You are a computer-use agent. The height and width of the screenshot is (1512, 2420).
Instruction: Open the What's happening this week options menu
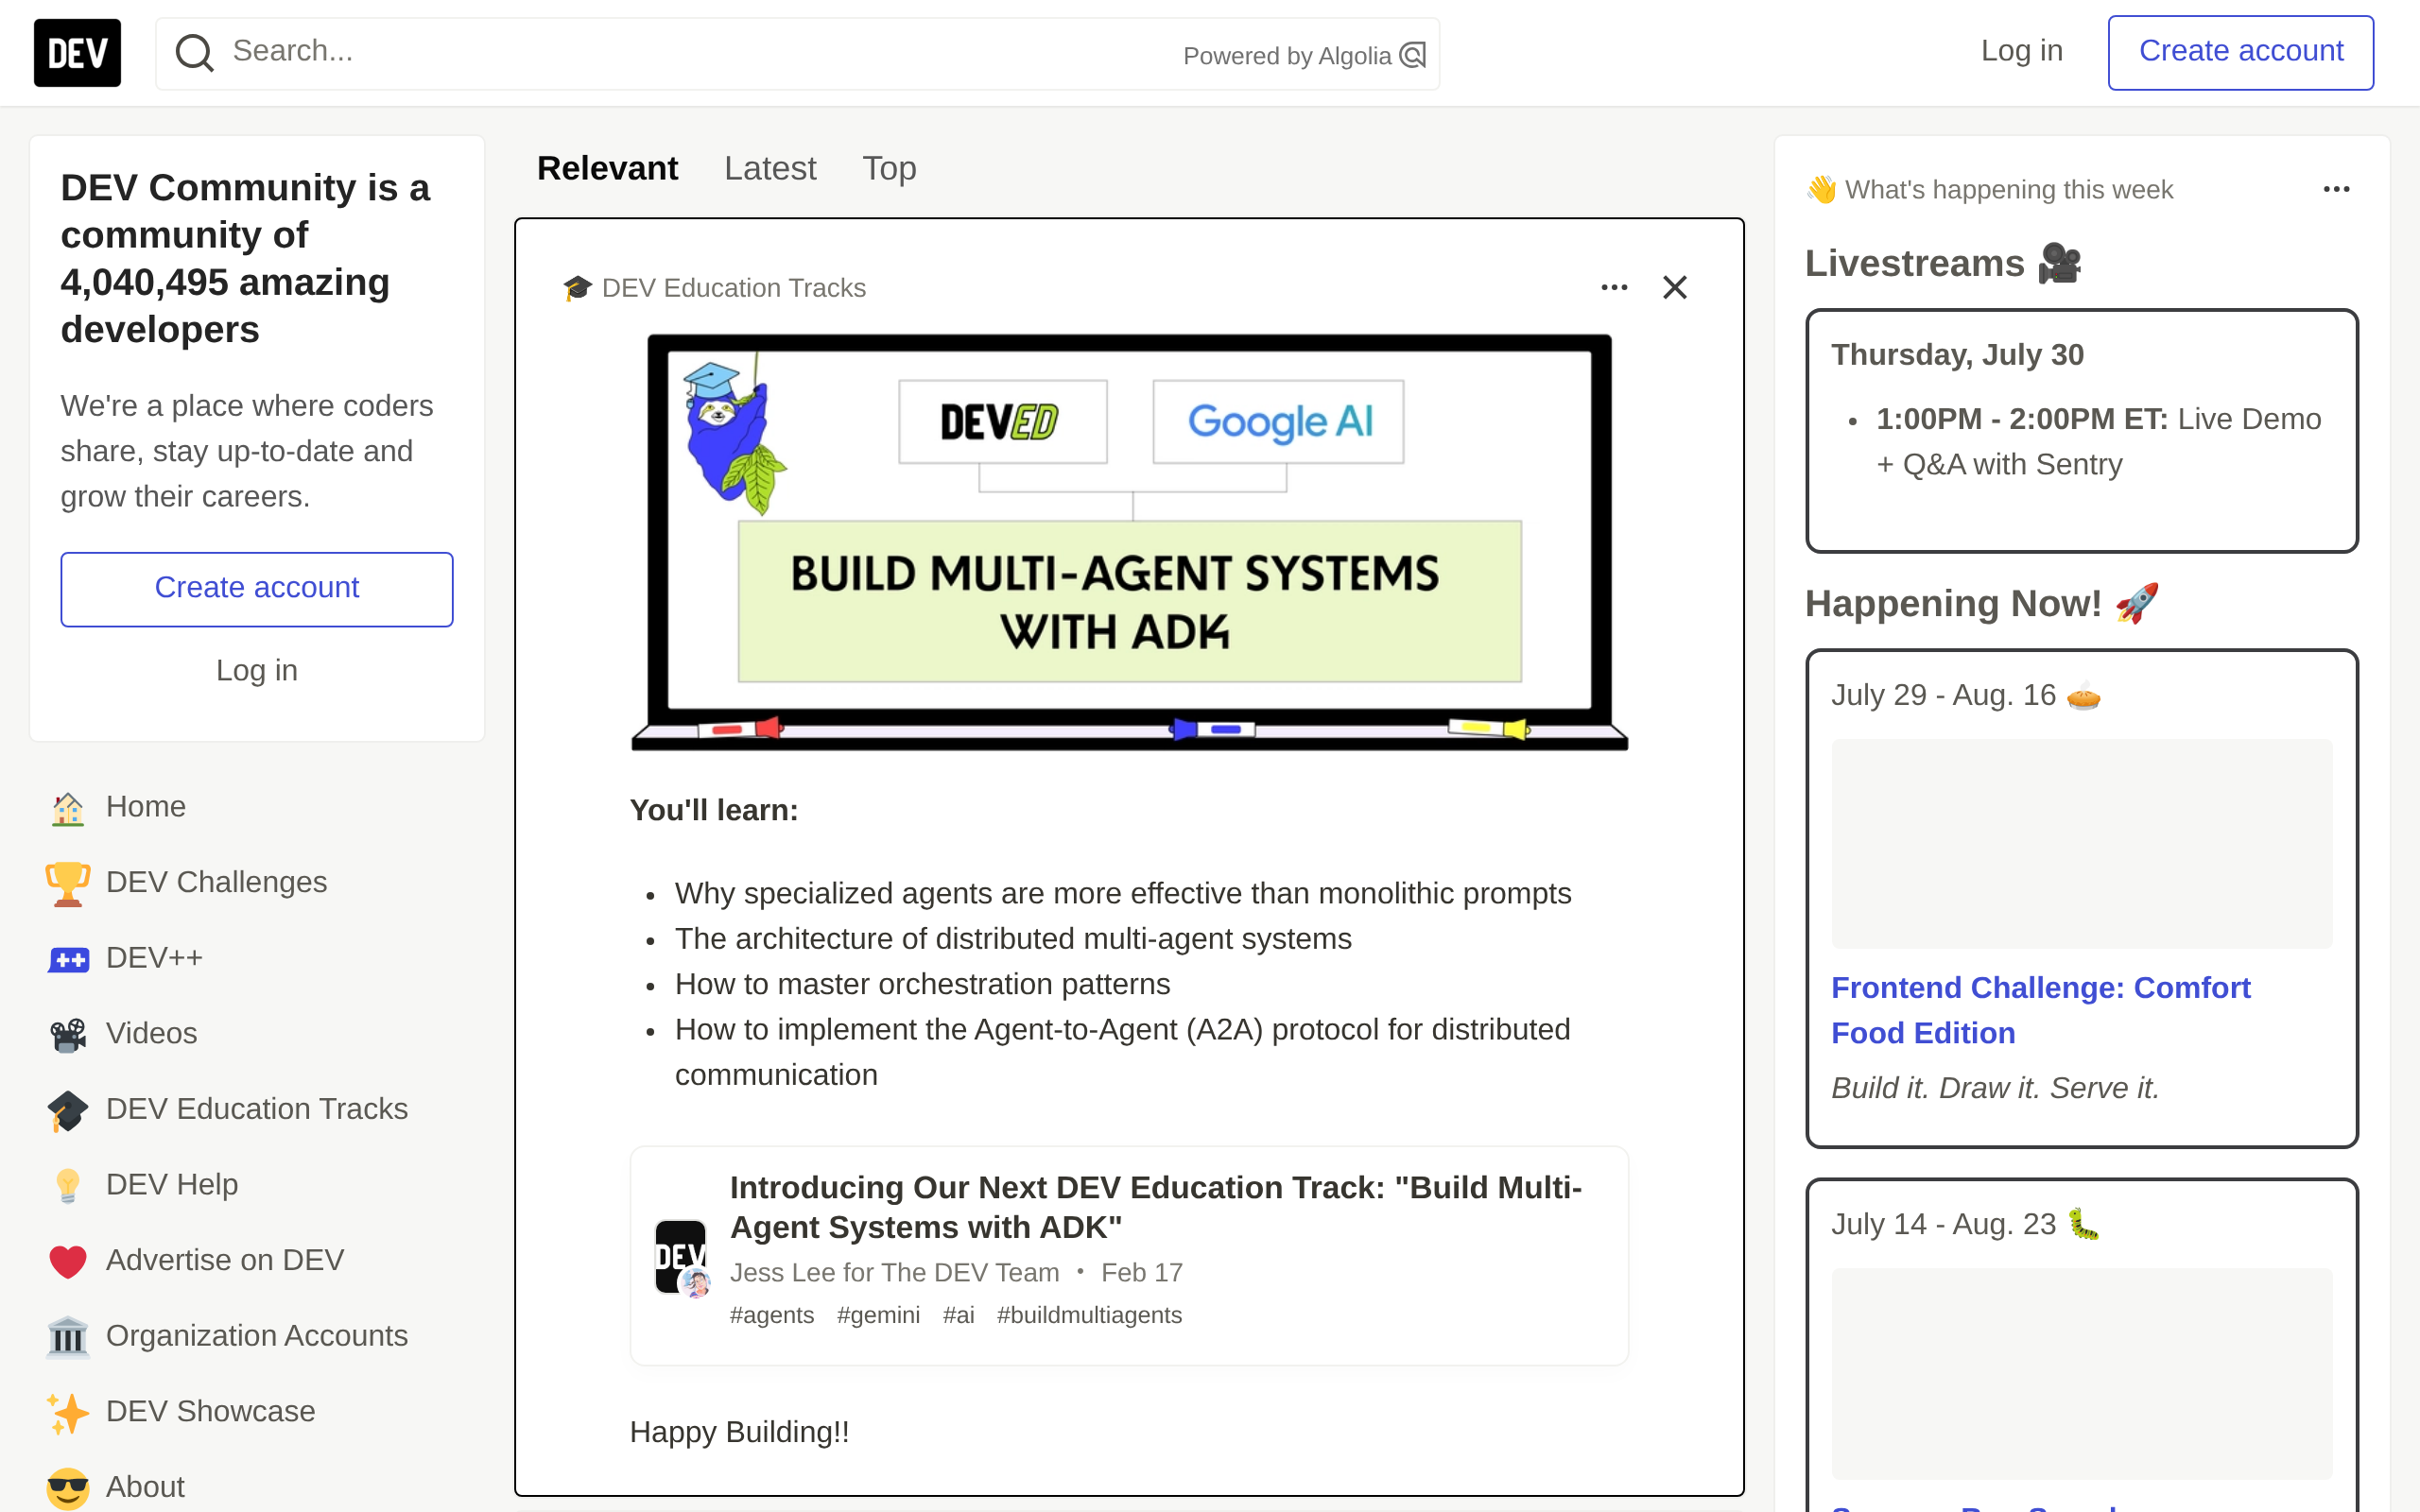[2336, 190]
